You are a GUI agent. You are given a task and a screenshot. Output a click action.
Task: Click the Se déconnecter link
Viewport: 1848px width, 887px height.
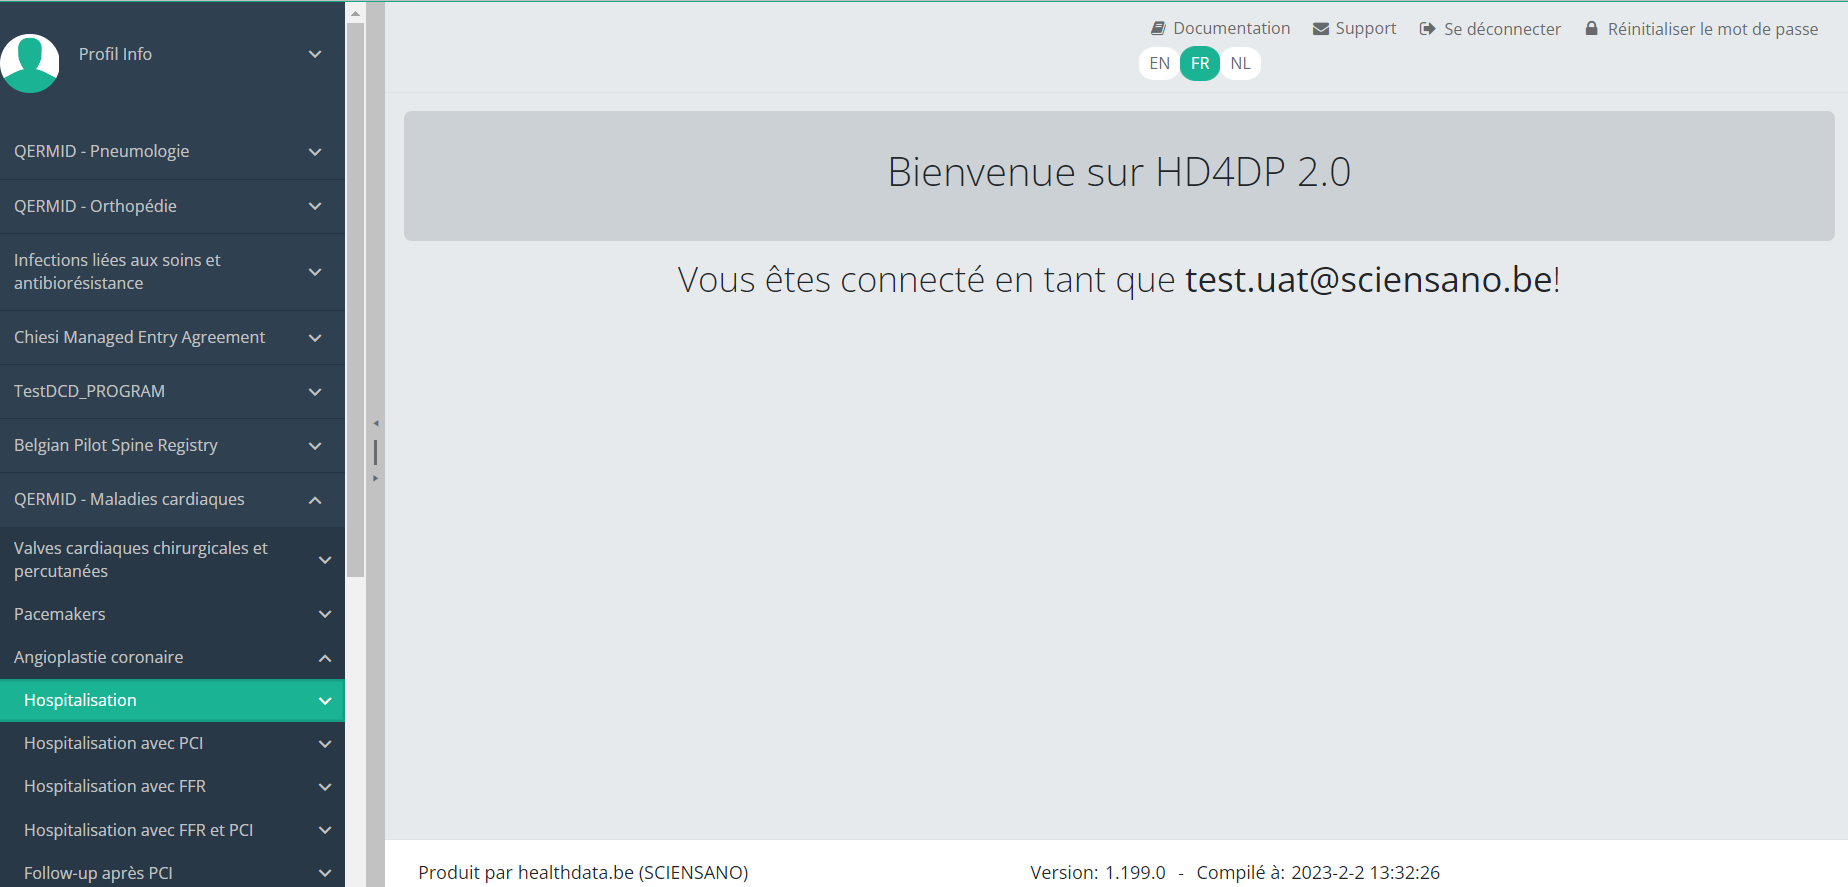1502,29
